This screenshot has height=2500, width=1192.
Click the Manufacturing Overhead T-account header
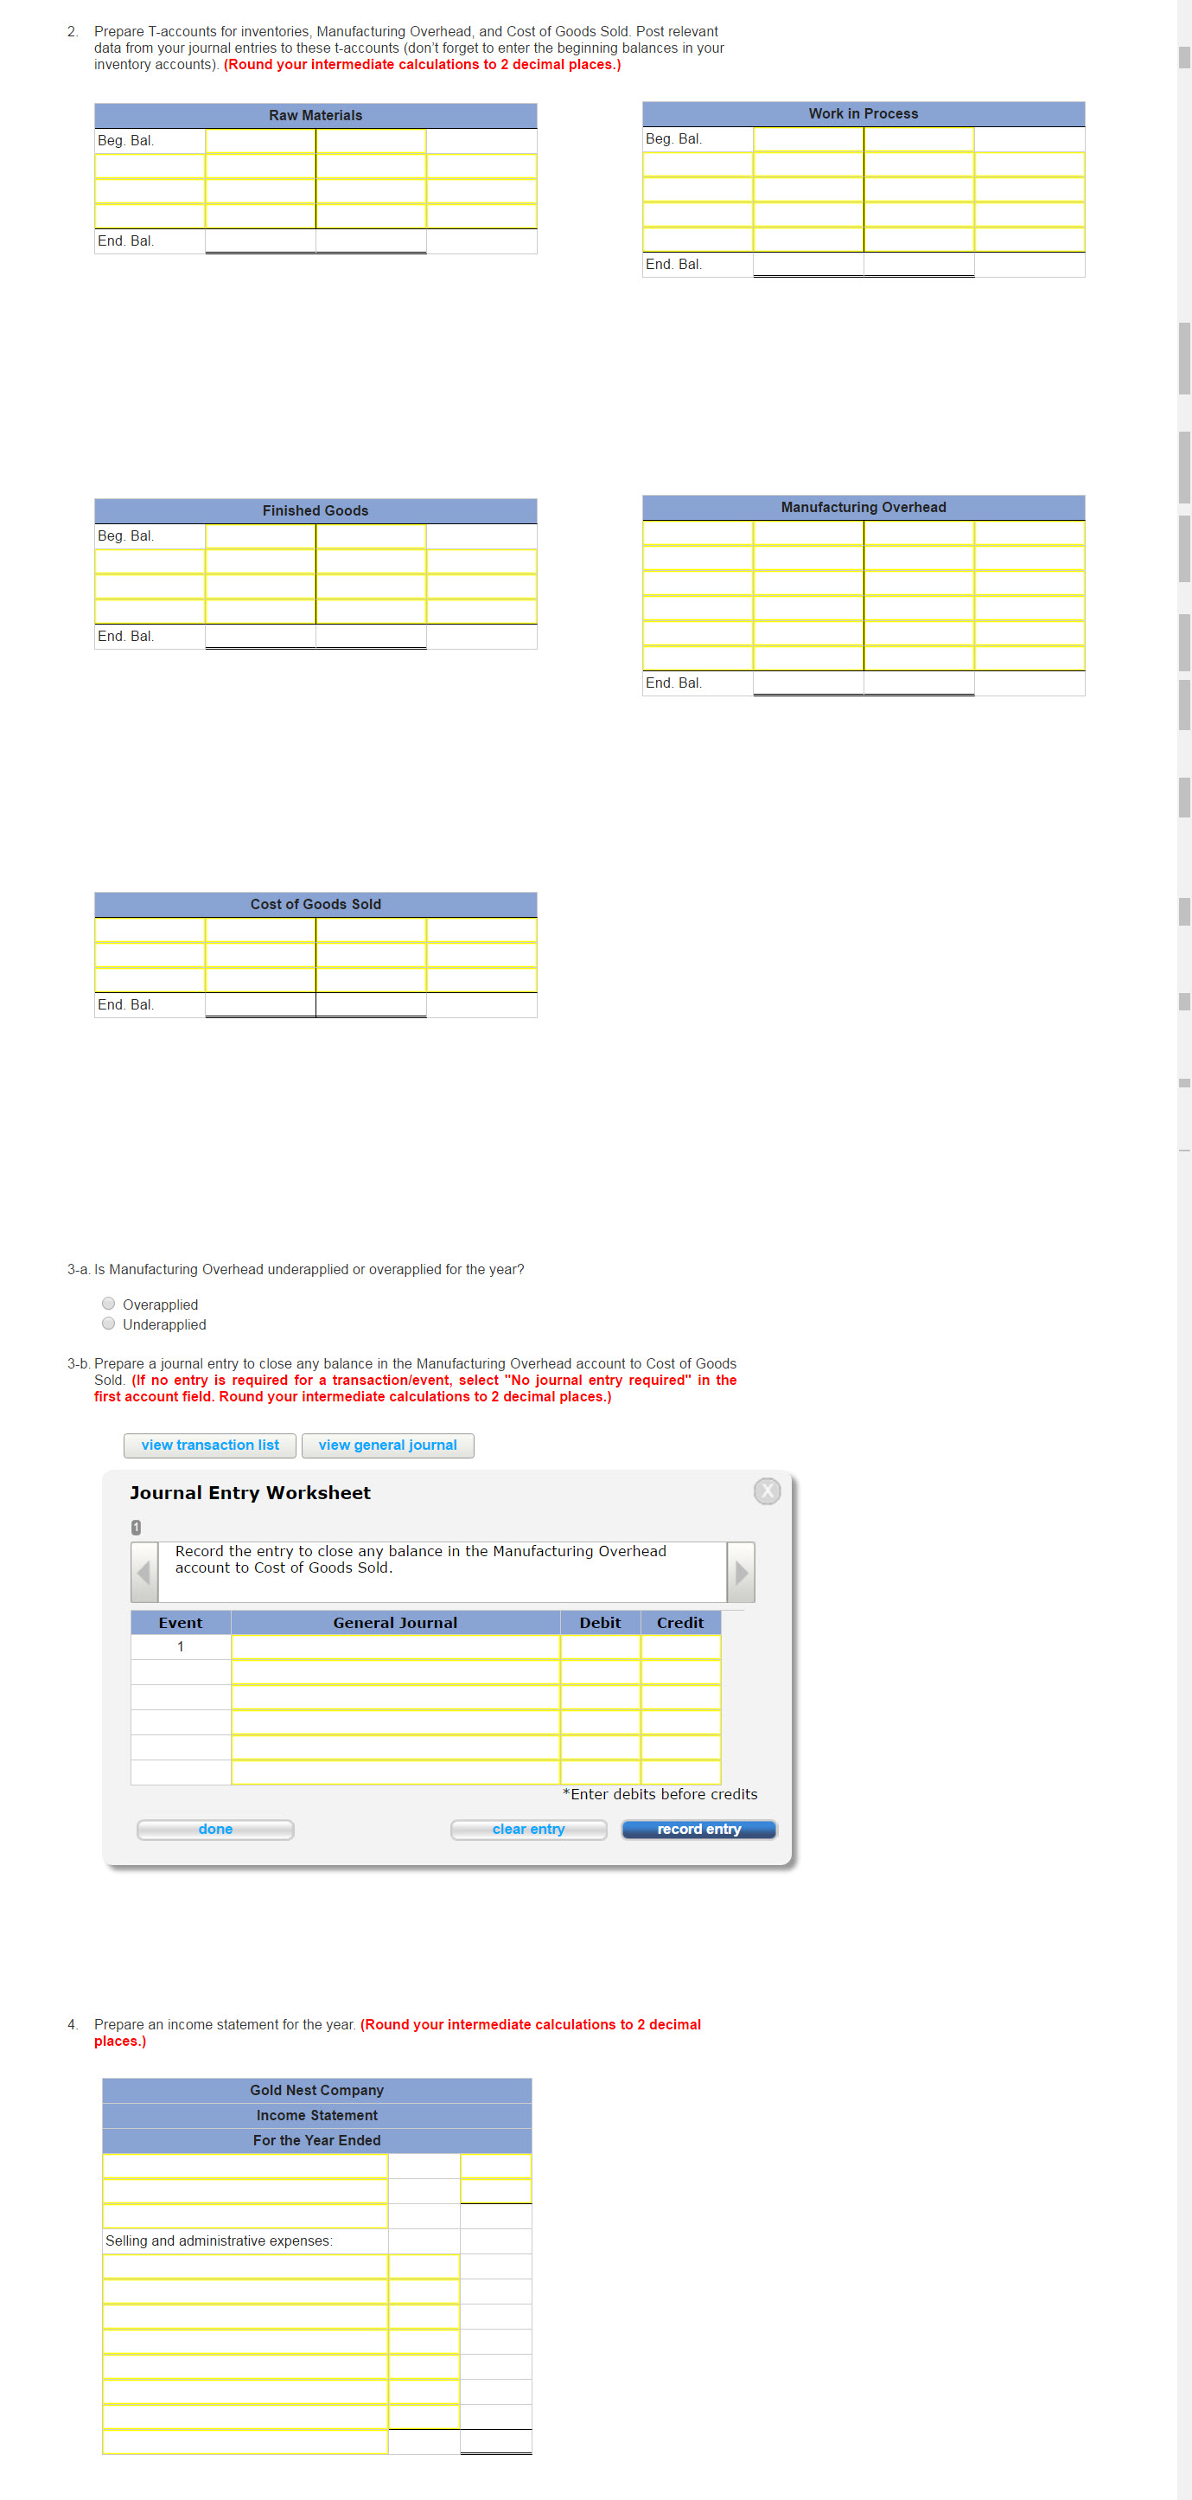(864, 508)
